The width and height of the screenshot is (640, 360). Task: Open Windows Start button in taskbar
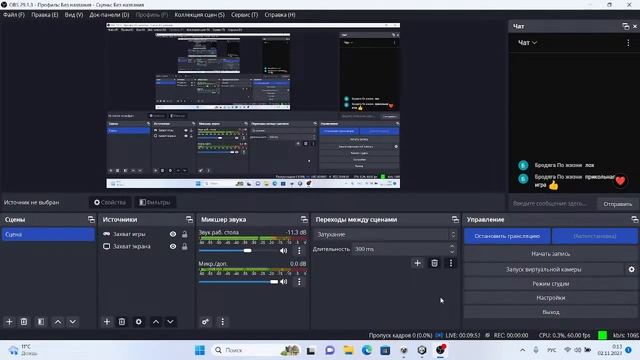click(200, 350)
